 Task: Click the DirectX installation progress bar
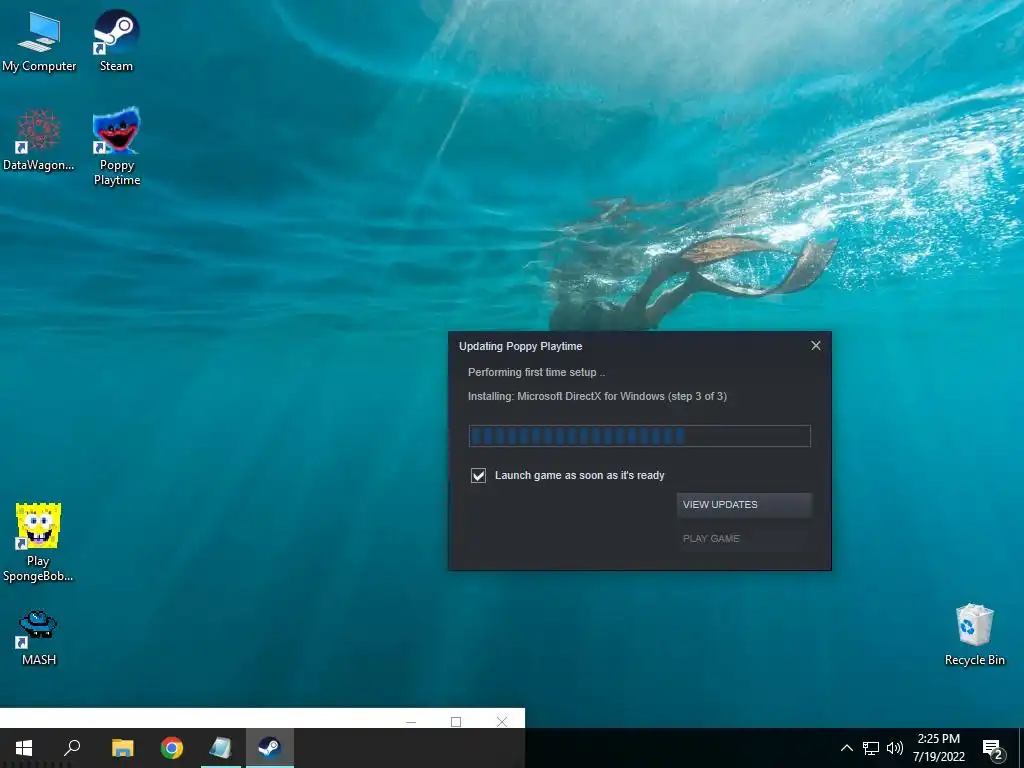[639, 436]
